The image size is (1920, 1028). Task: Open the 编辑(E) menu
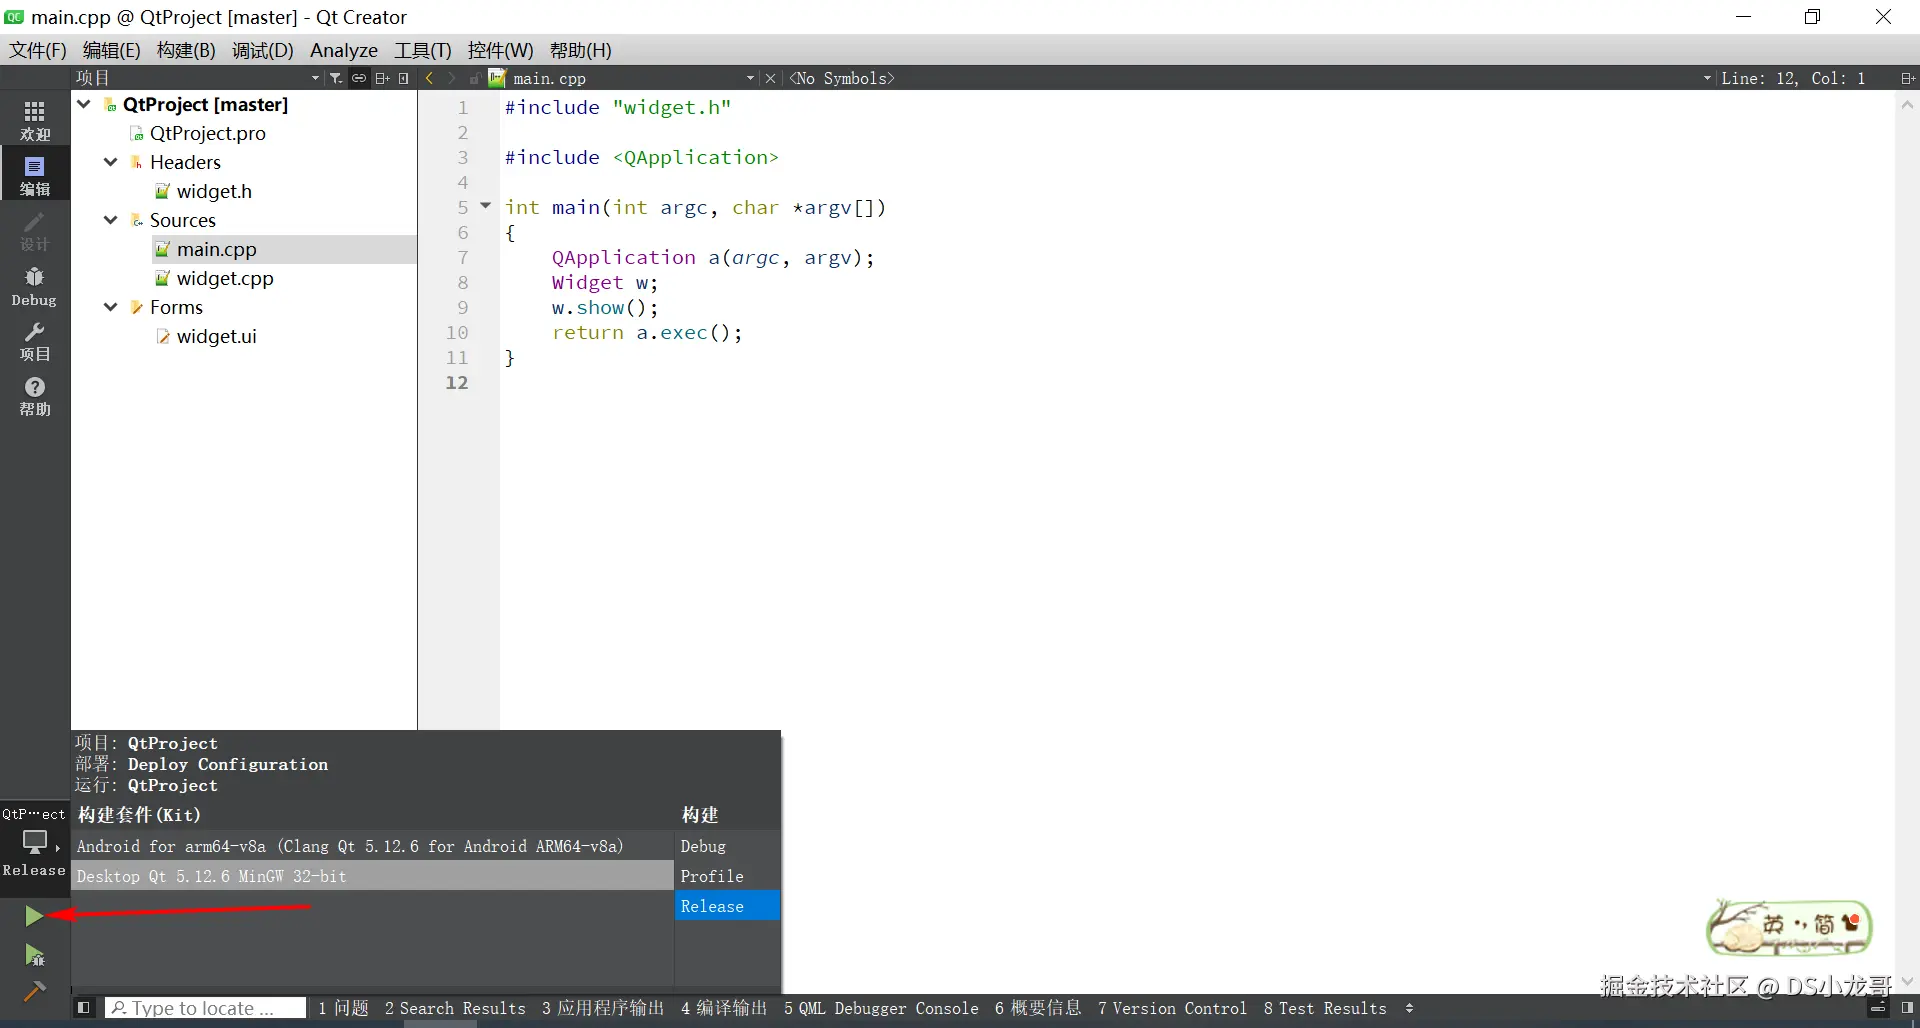(111, 50)
